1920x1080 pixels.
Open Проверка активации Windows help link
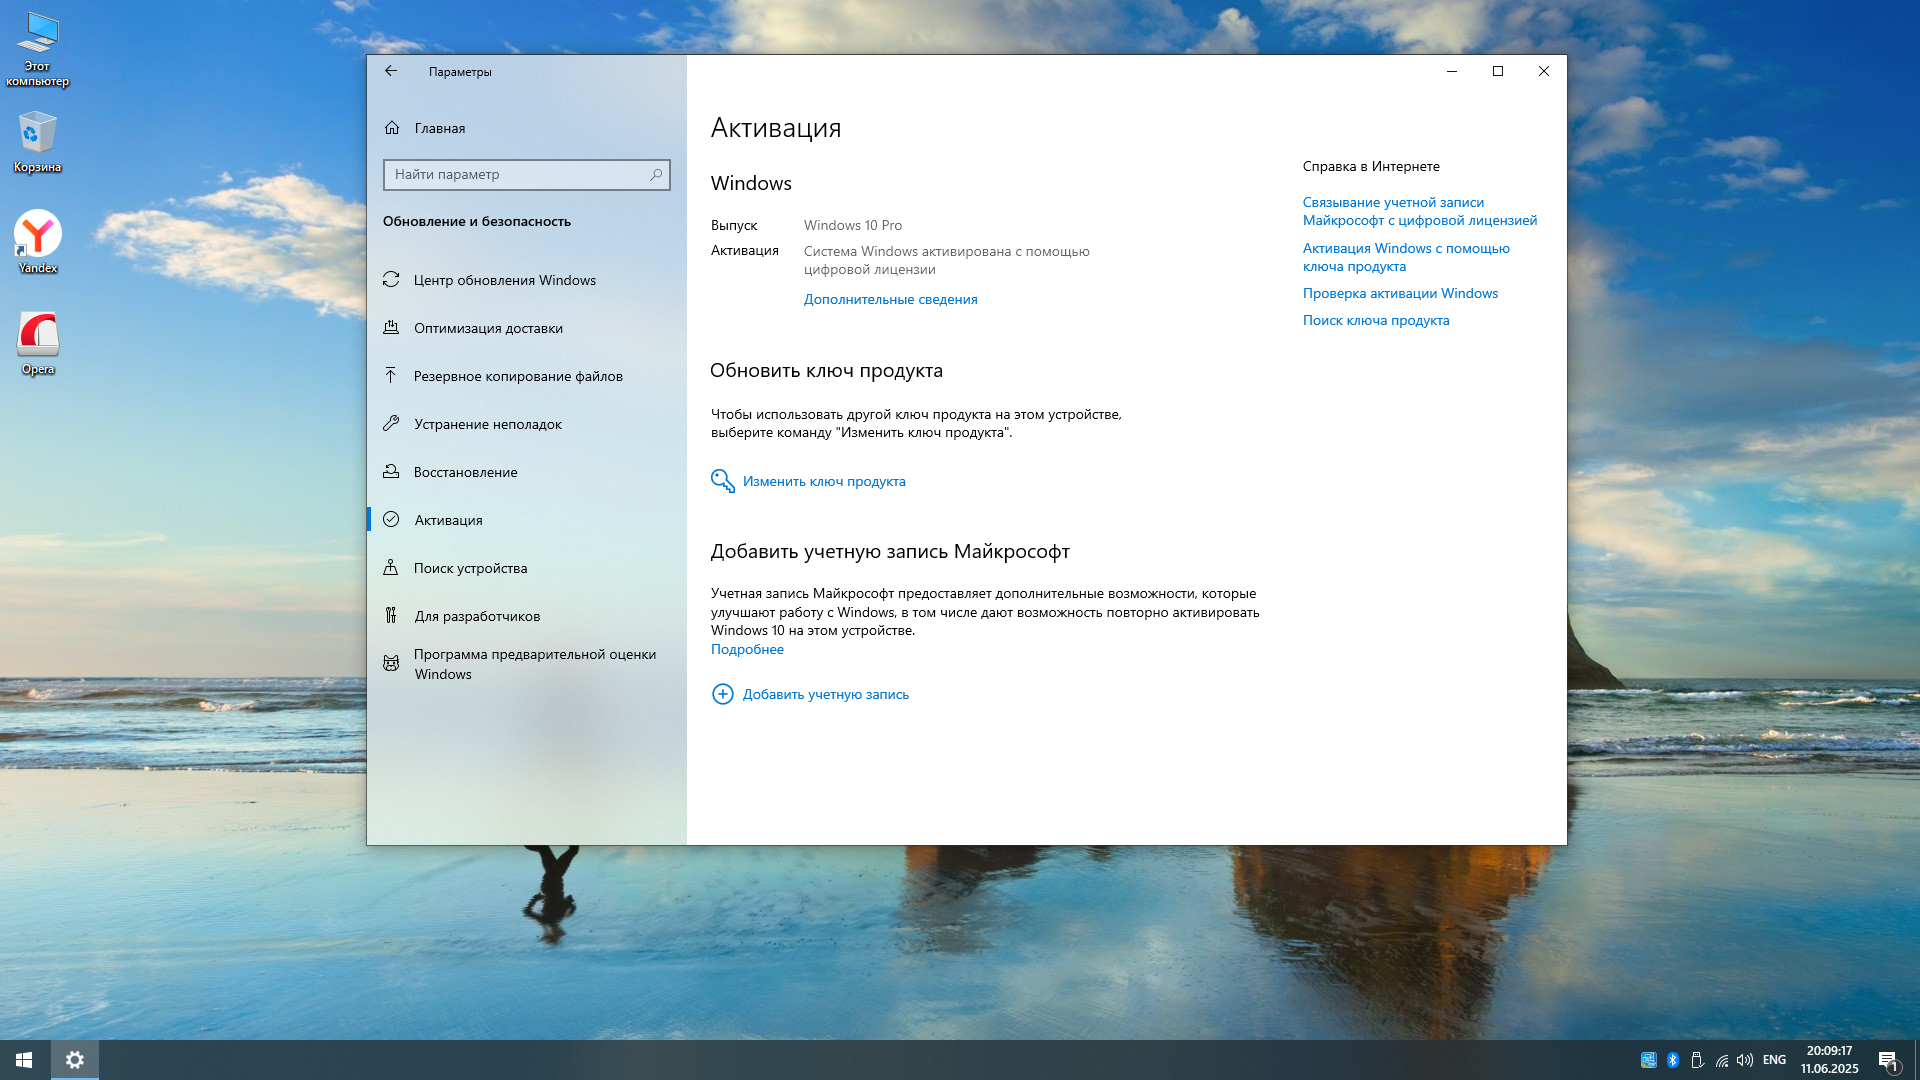click(x=1399, y=293)
